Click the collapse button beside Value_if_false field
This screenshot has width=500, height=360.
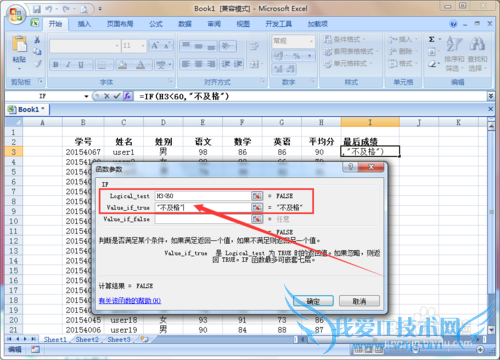click(x=257, y=219)
